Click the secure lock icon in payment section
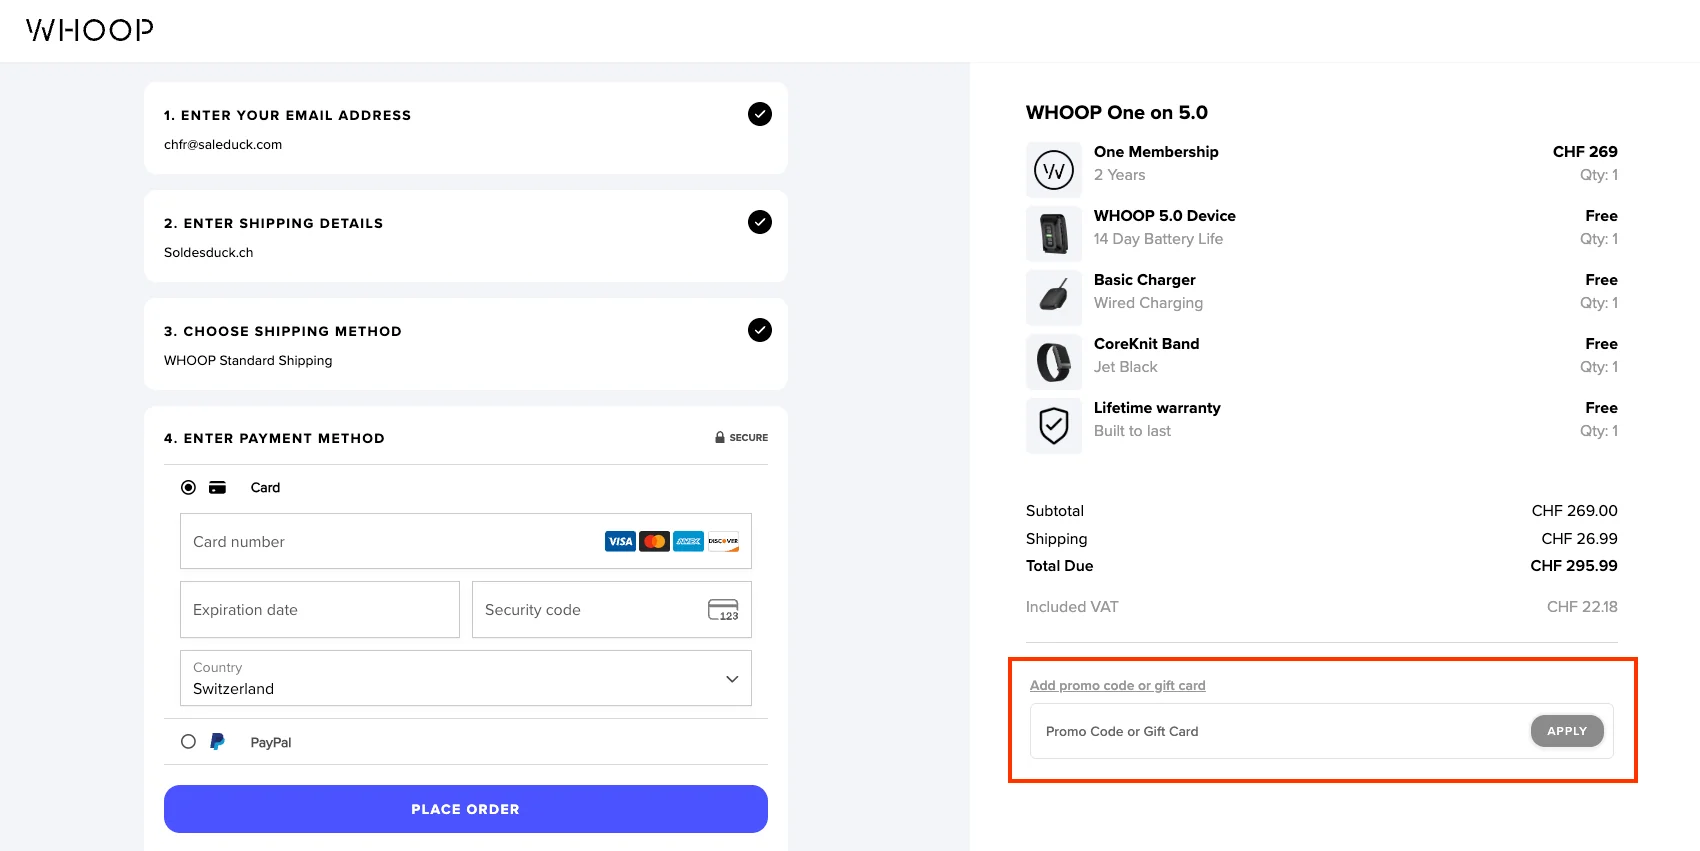The image size is (1700, 851). (x=719, y=437)
